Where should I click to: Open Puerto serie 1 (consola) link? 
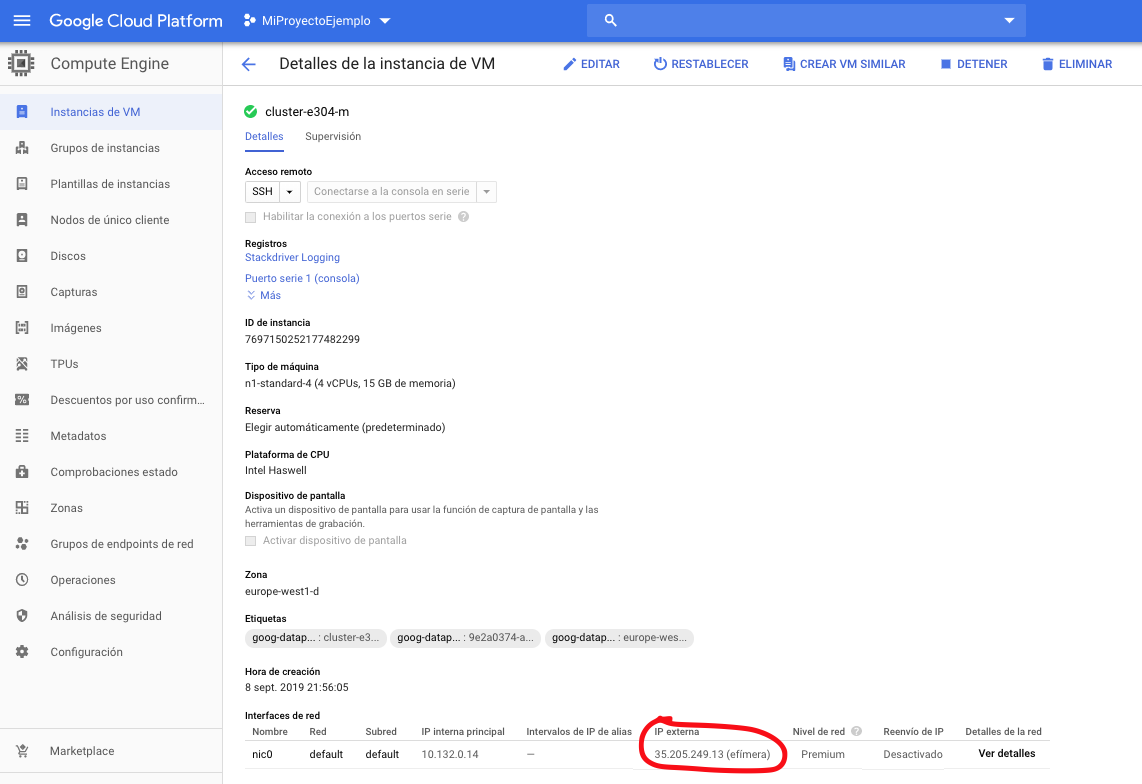pos(302,278)
